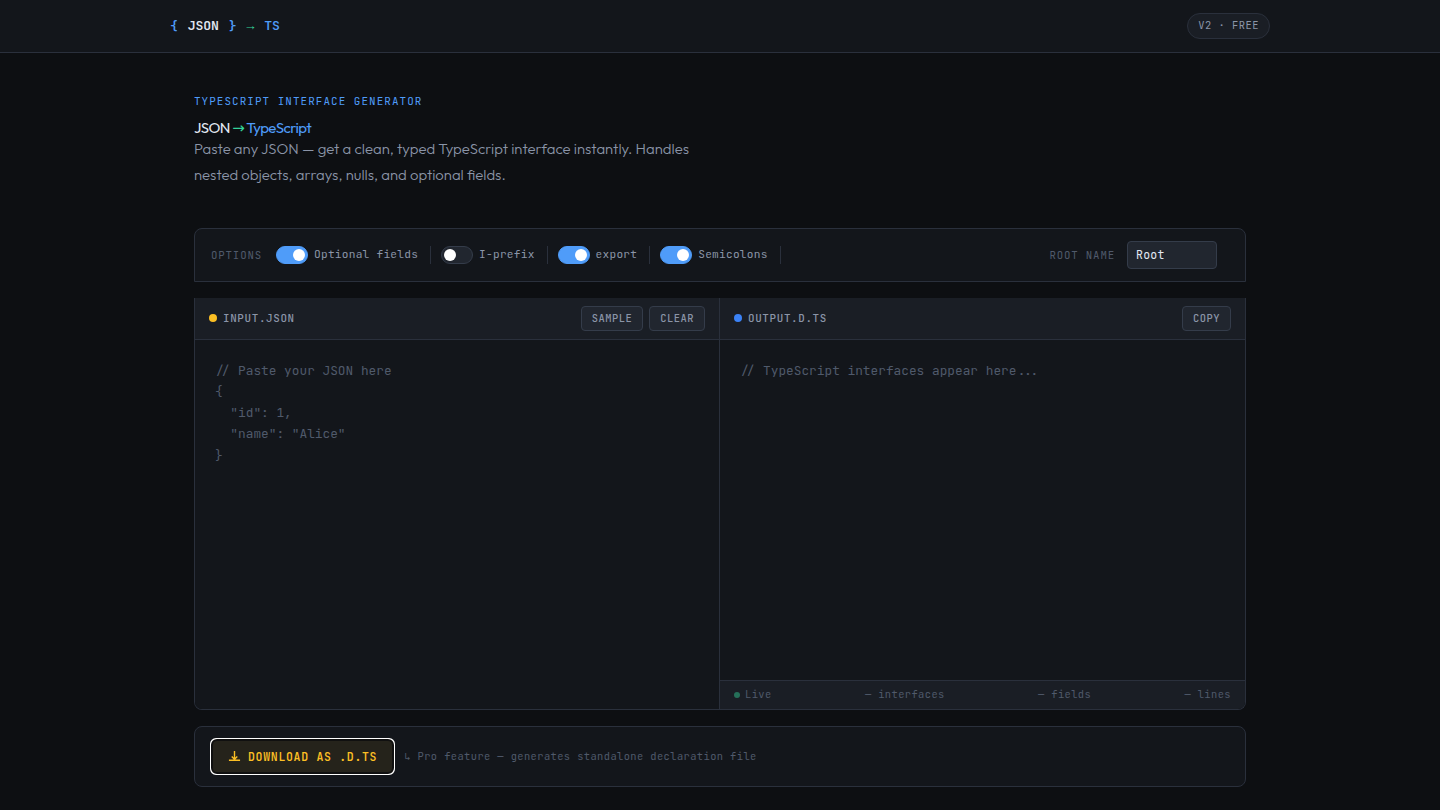Click the interfaces counter in the status bar
The width and height of the screenshot is (1440, 810).
click(903, 693)
